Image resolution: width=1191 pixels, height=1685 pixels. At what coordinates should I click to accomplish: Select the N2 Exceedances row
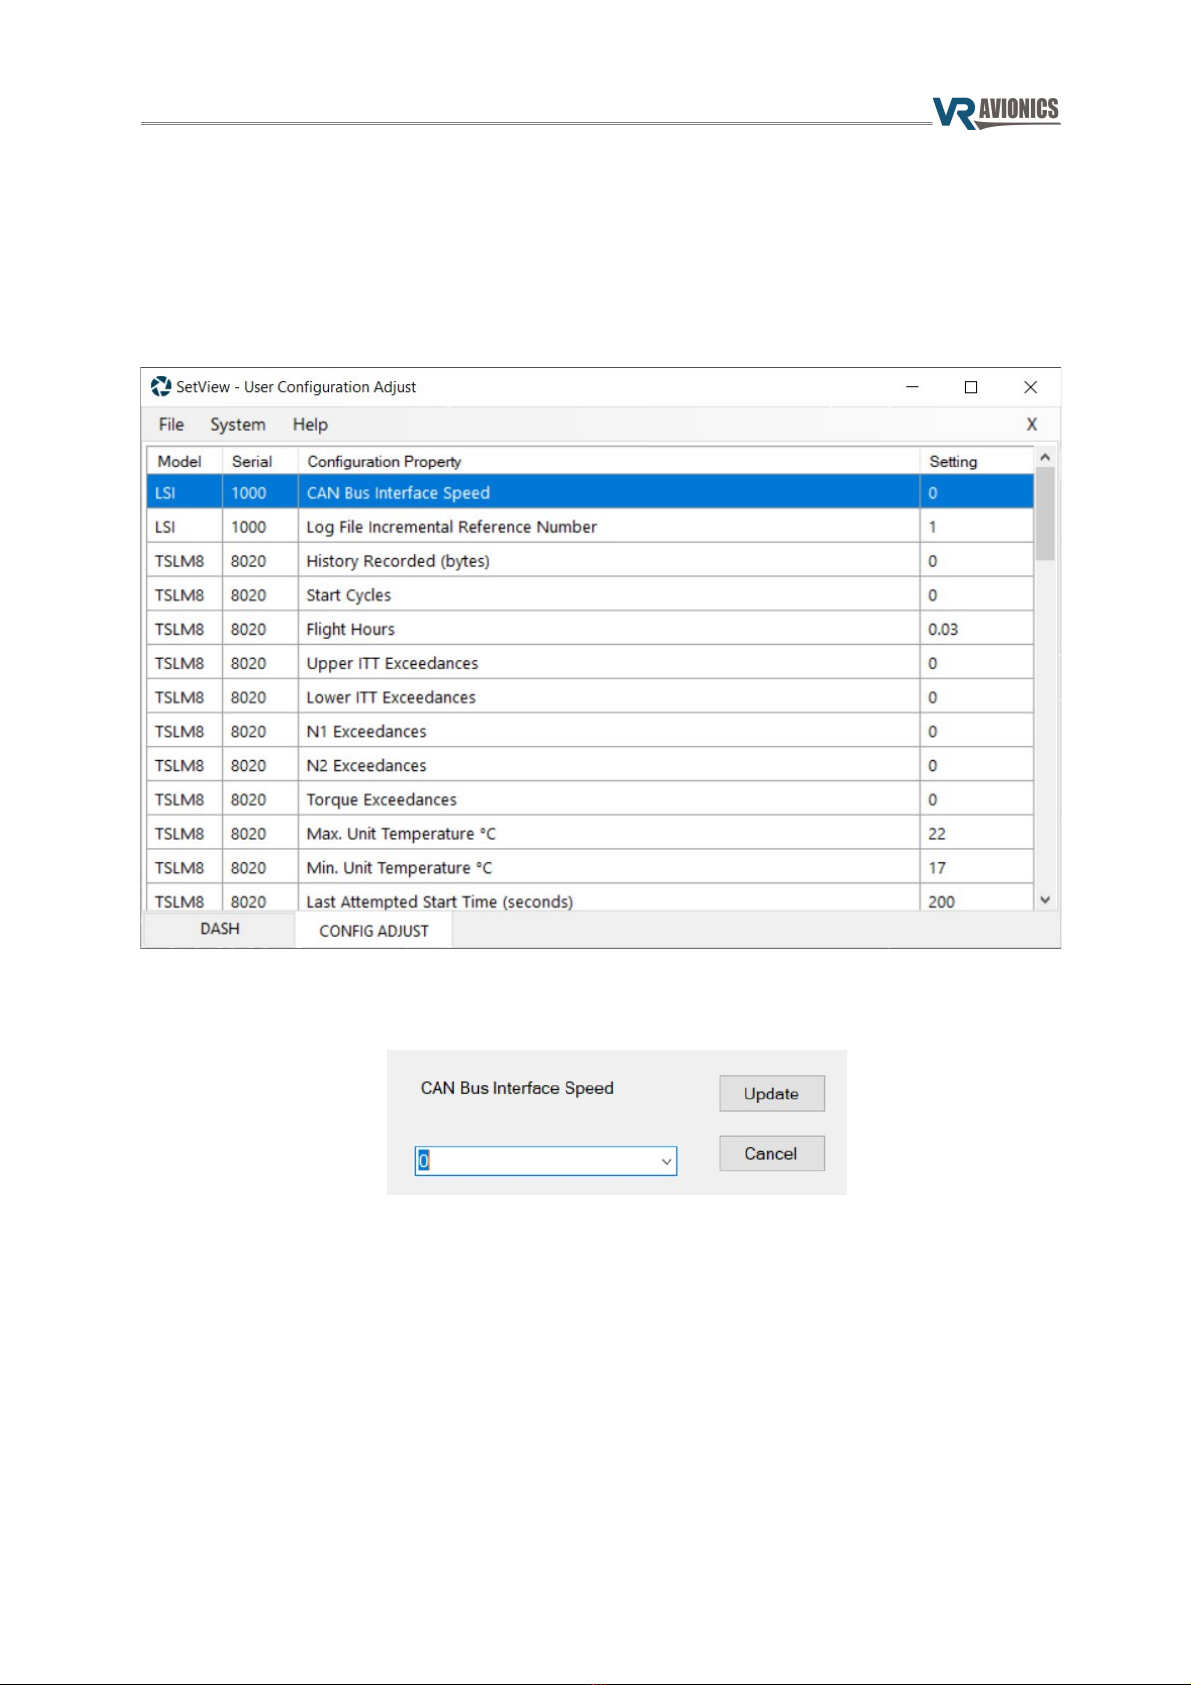(x=590, y=764)
